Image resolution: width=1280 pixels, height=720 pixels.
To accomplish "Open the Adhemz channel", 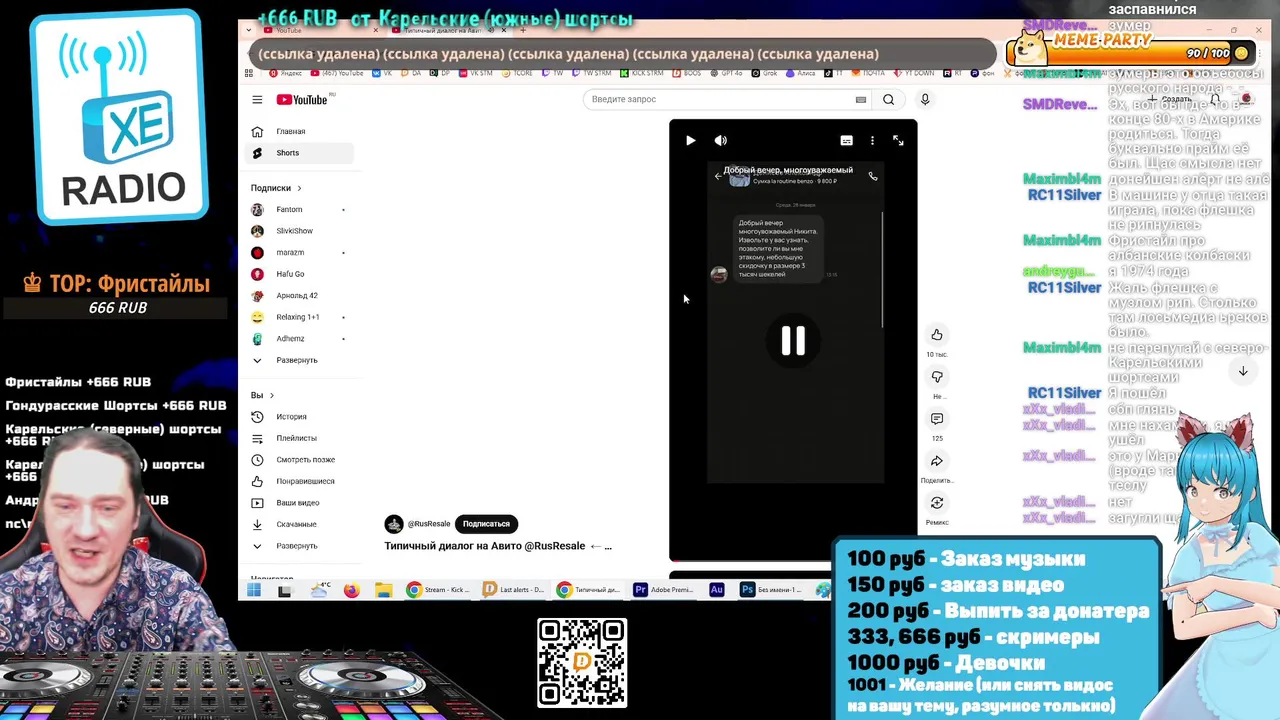I will click(301, 338).
